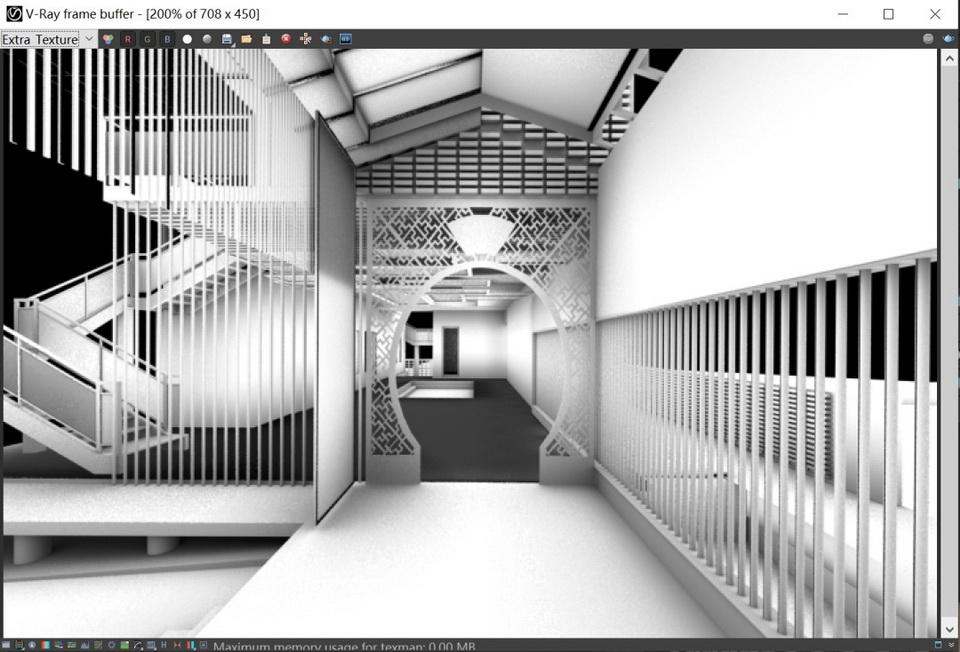Viewport: 960px width, 652px height.
Task: Toggle the blue channel view
Action: pyautogui.click(x=167, y=39)
